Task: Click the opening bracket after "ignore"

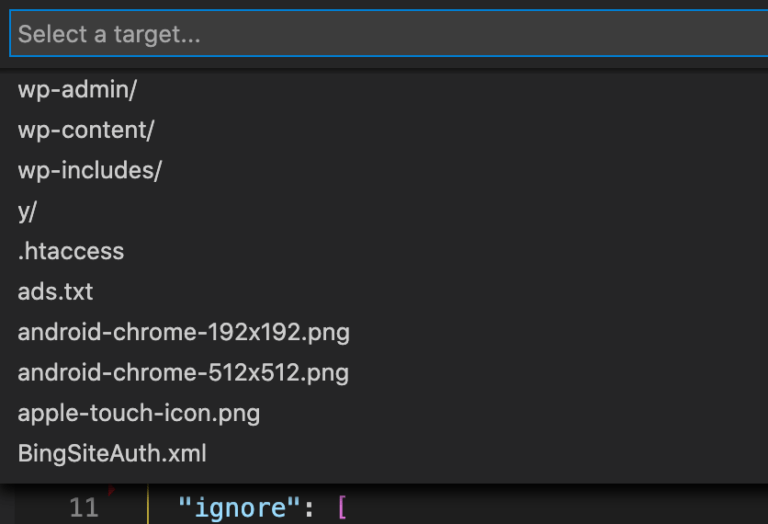Action: [x=341, y=507]
